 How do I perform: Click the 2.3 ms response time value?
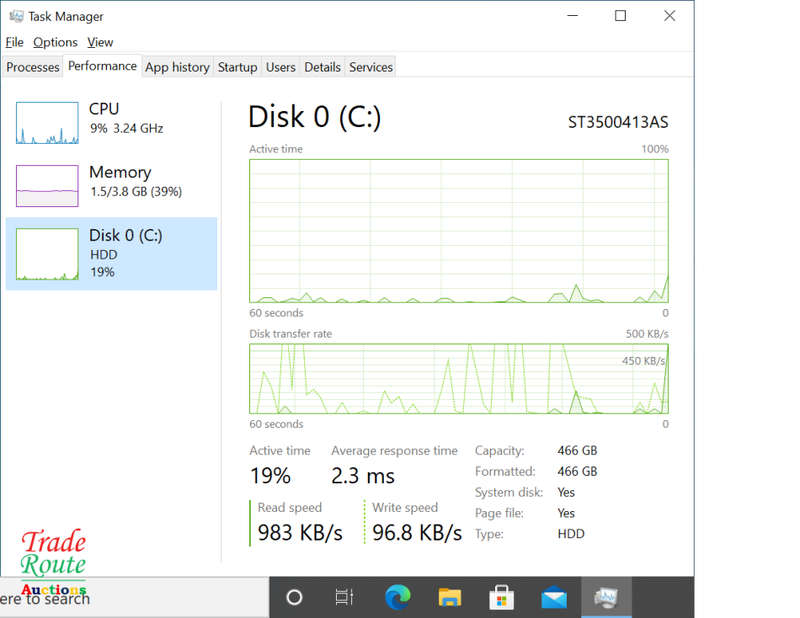pos(363,476)
